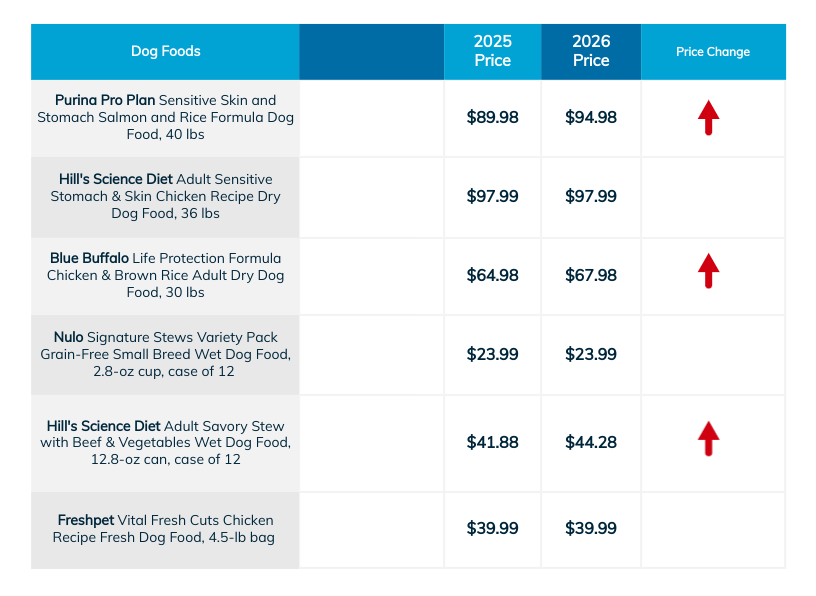Select the 2025 Price column header
Screen dimensions: 816x596
492,51
